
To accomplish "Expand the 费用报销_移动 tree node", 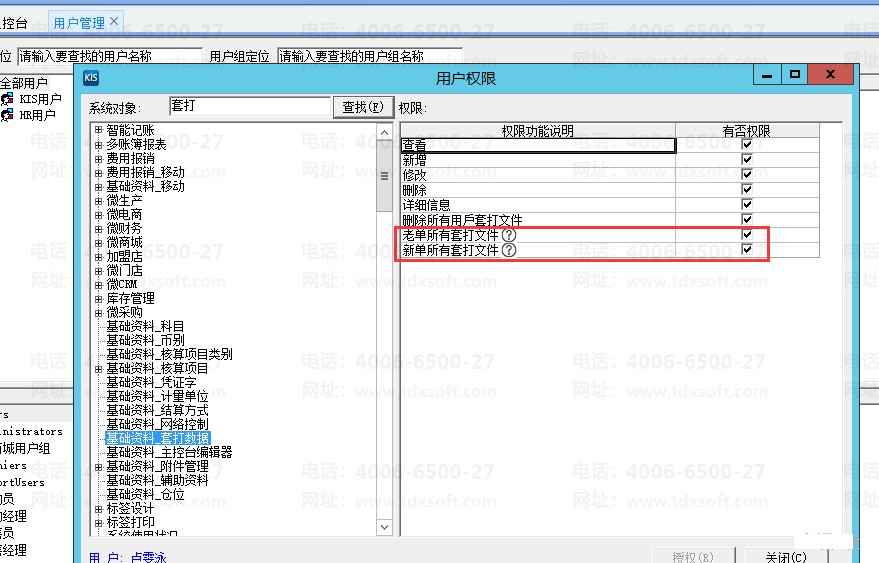I will (99, 173).
